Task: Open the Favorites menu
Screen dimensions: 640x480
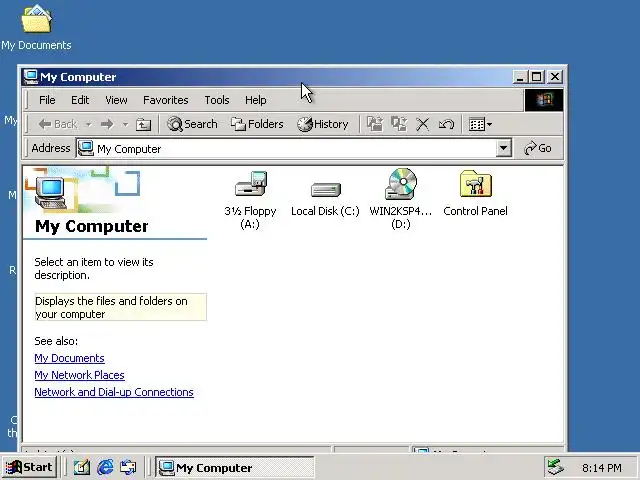Action: coord(166,100)
